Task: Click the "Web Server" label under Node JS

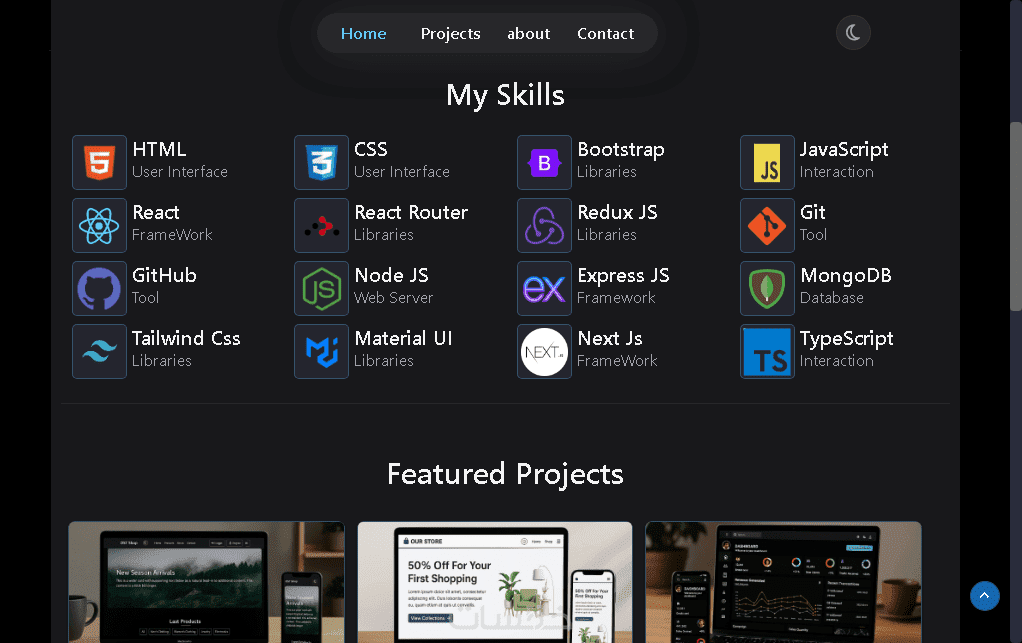Action: [x=394, y=298]
